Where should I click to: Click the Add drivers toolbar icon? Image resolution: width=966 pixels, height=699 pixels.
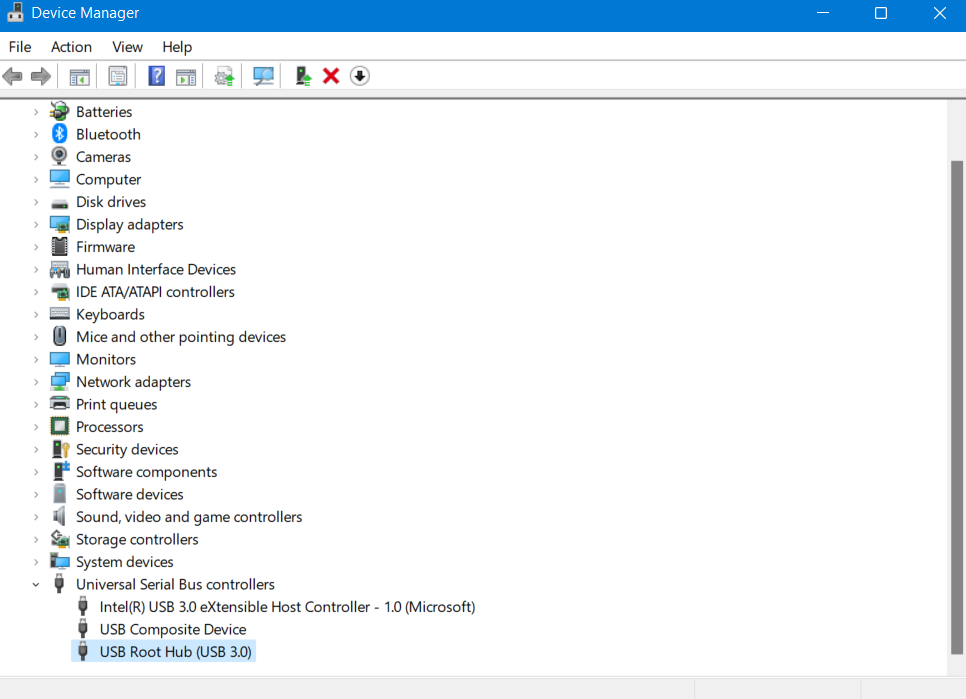pos(303,76)
